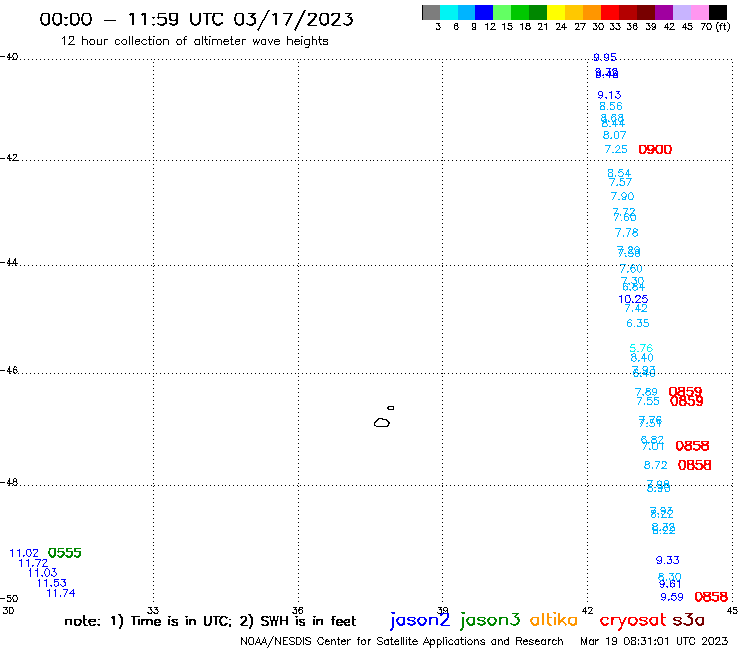This screenshot has height=650, width=740.
Task: Select the wave height reading 7.25
Action: coord(616,149)
